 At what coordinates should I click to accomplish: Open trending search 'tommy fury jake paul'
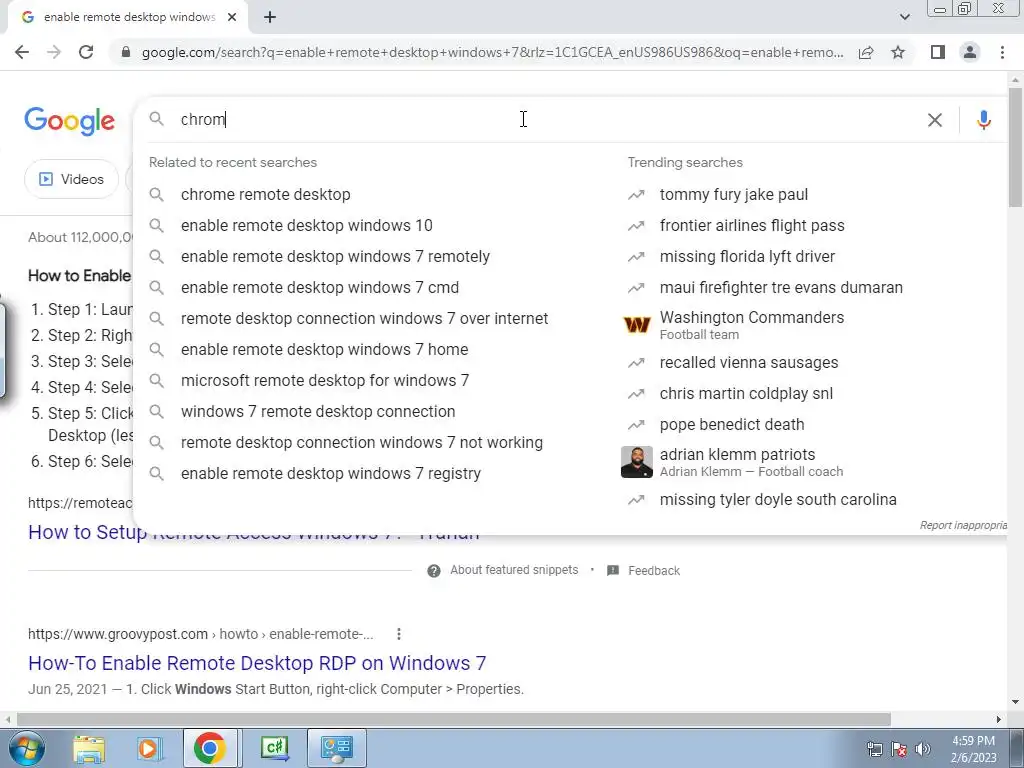[x=733, y=195]
